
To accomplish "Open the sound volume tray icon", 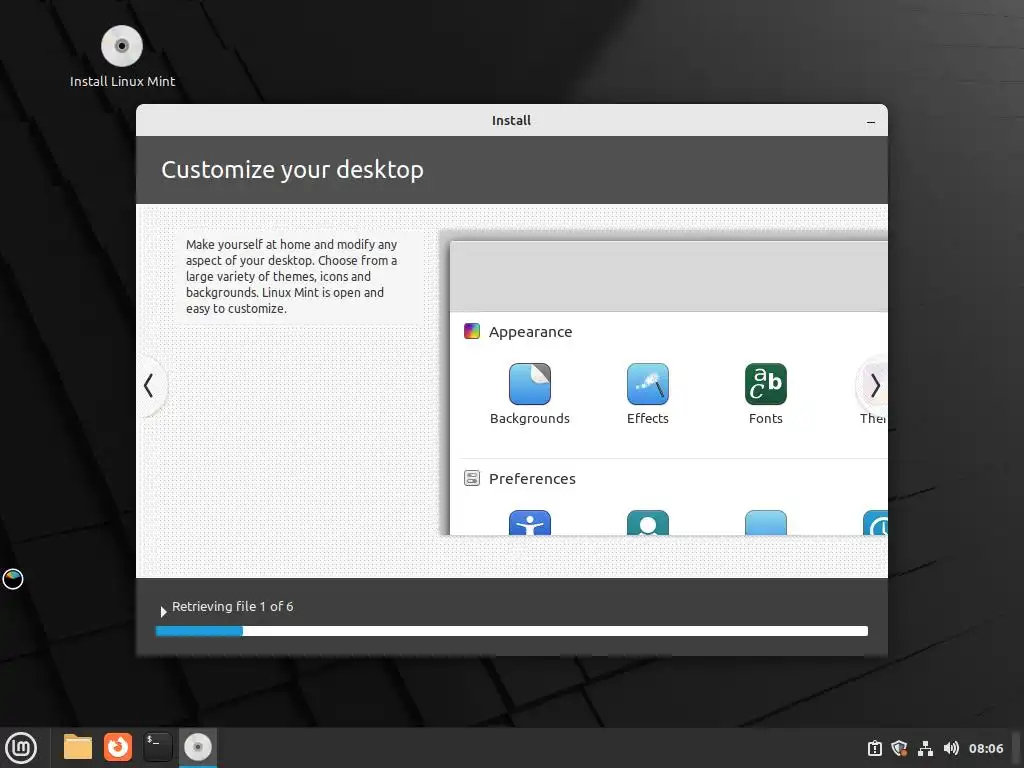I will click(x=951, y=748).
